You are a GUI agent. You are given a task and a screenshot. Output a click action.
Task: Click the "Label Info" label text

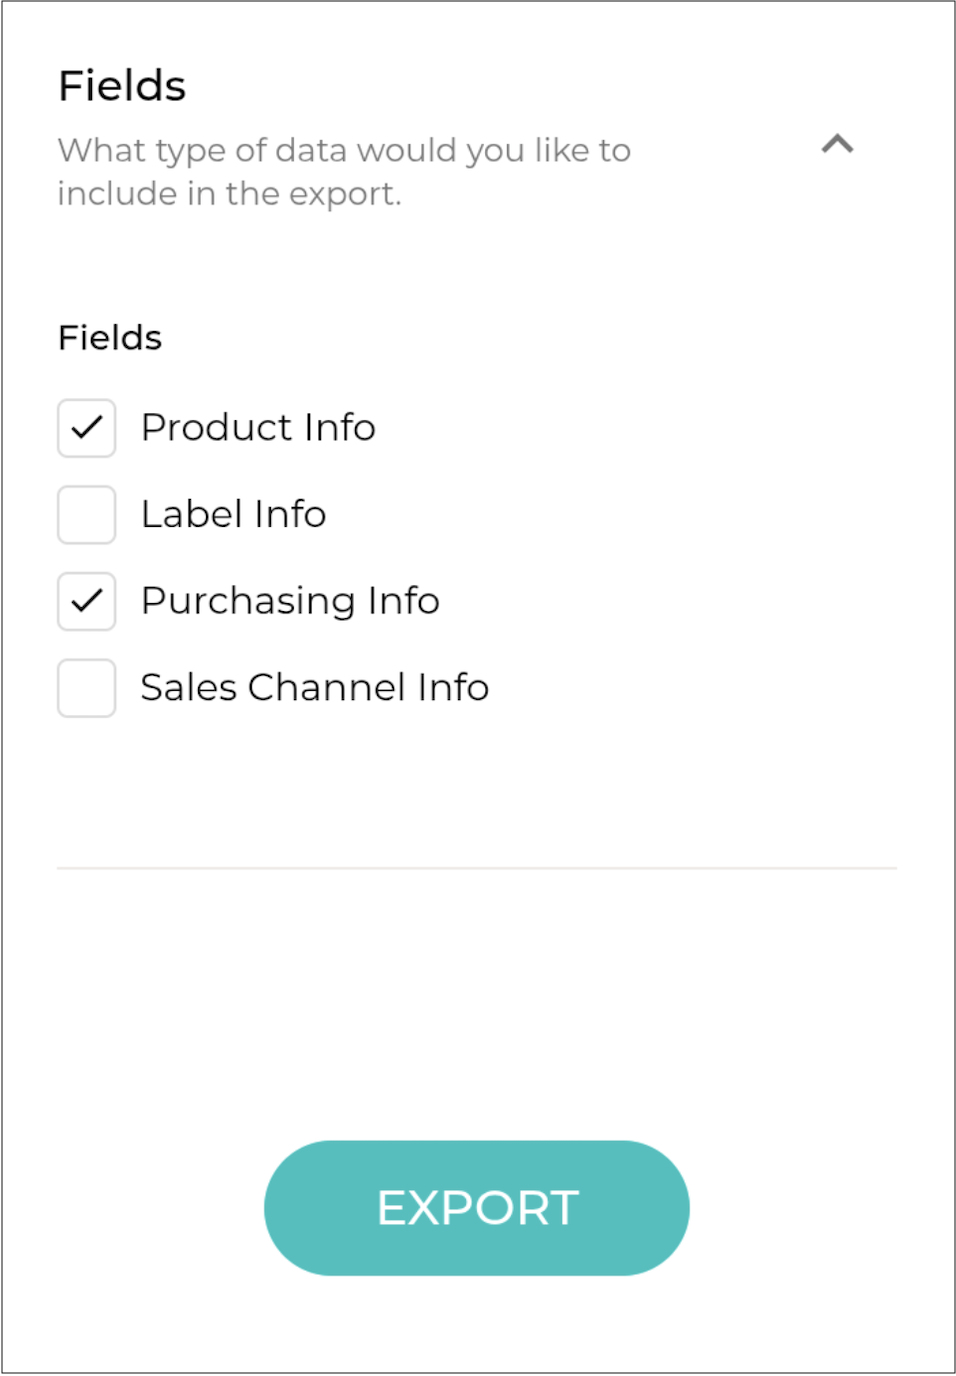pyautogui.click(x=233, y=515)
